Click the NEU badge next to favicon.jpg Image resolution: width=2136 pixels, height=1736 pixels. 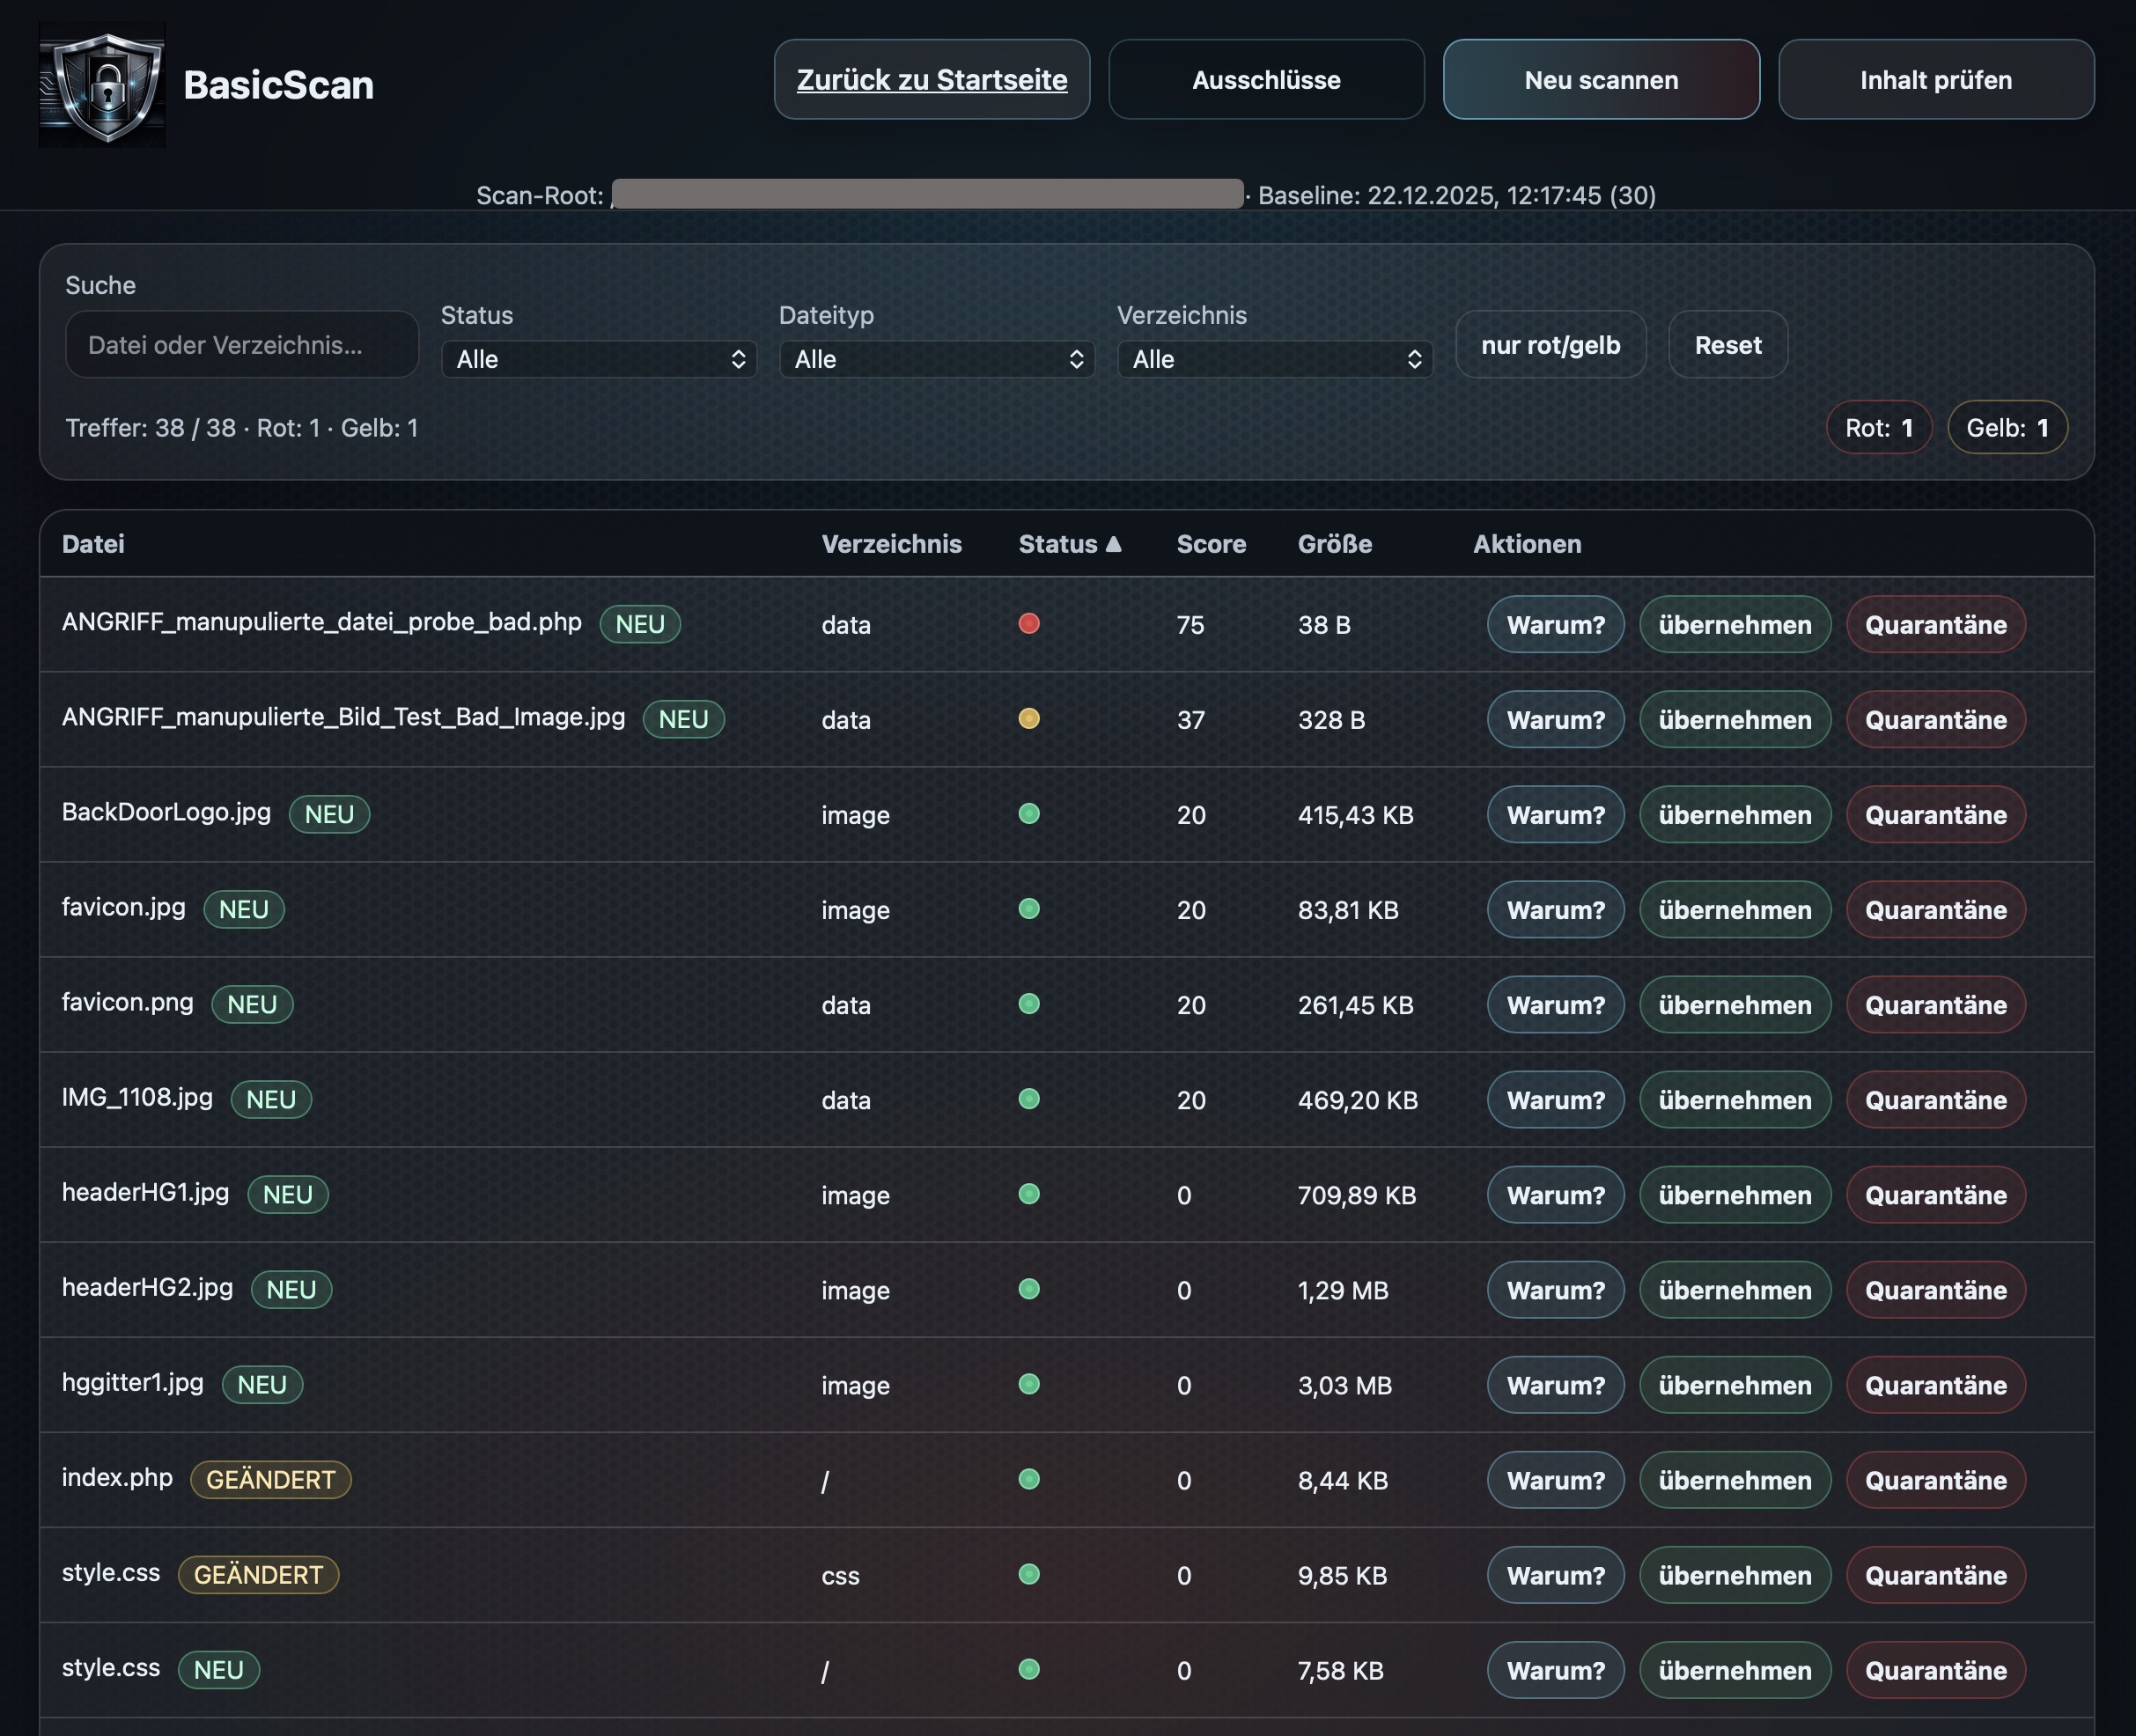pos(244,909)
